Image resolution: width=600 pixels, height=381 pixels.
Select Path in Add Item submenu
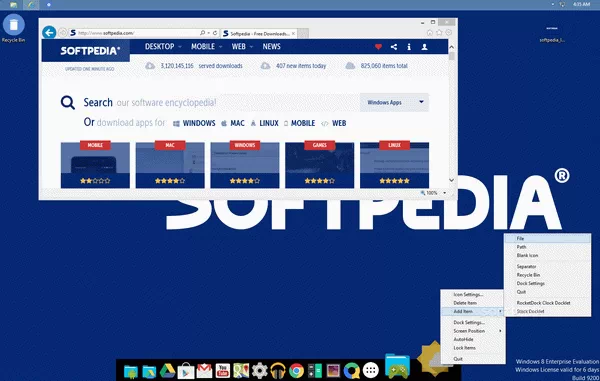(x=548, y=247)
